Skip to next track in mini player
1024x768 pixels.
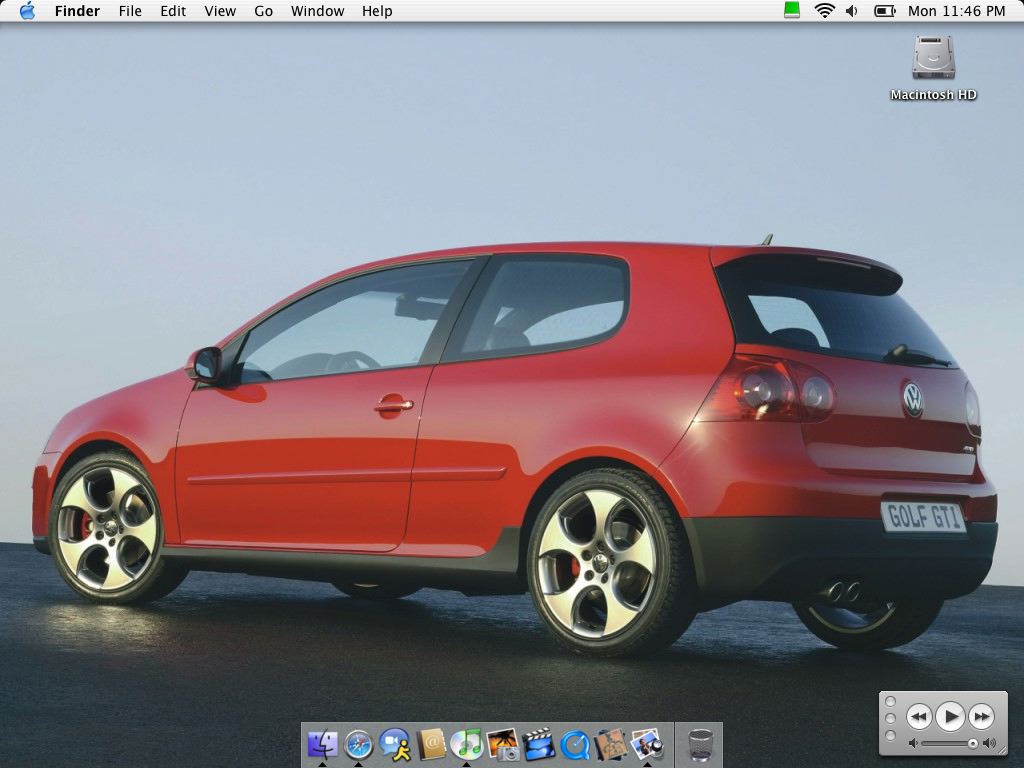coord(982,716)
